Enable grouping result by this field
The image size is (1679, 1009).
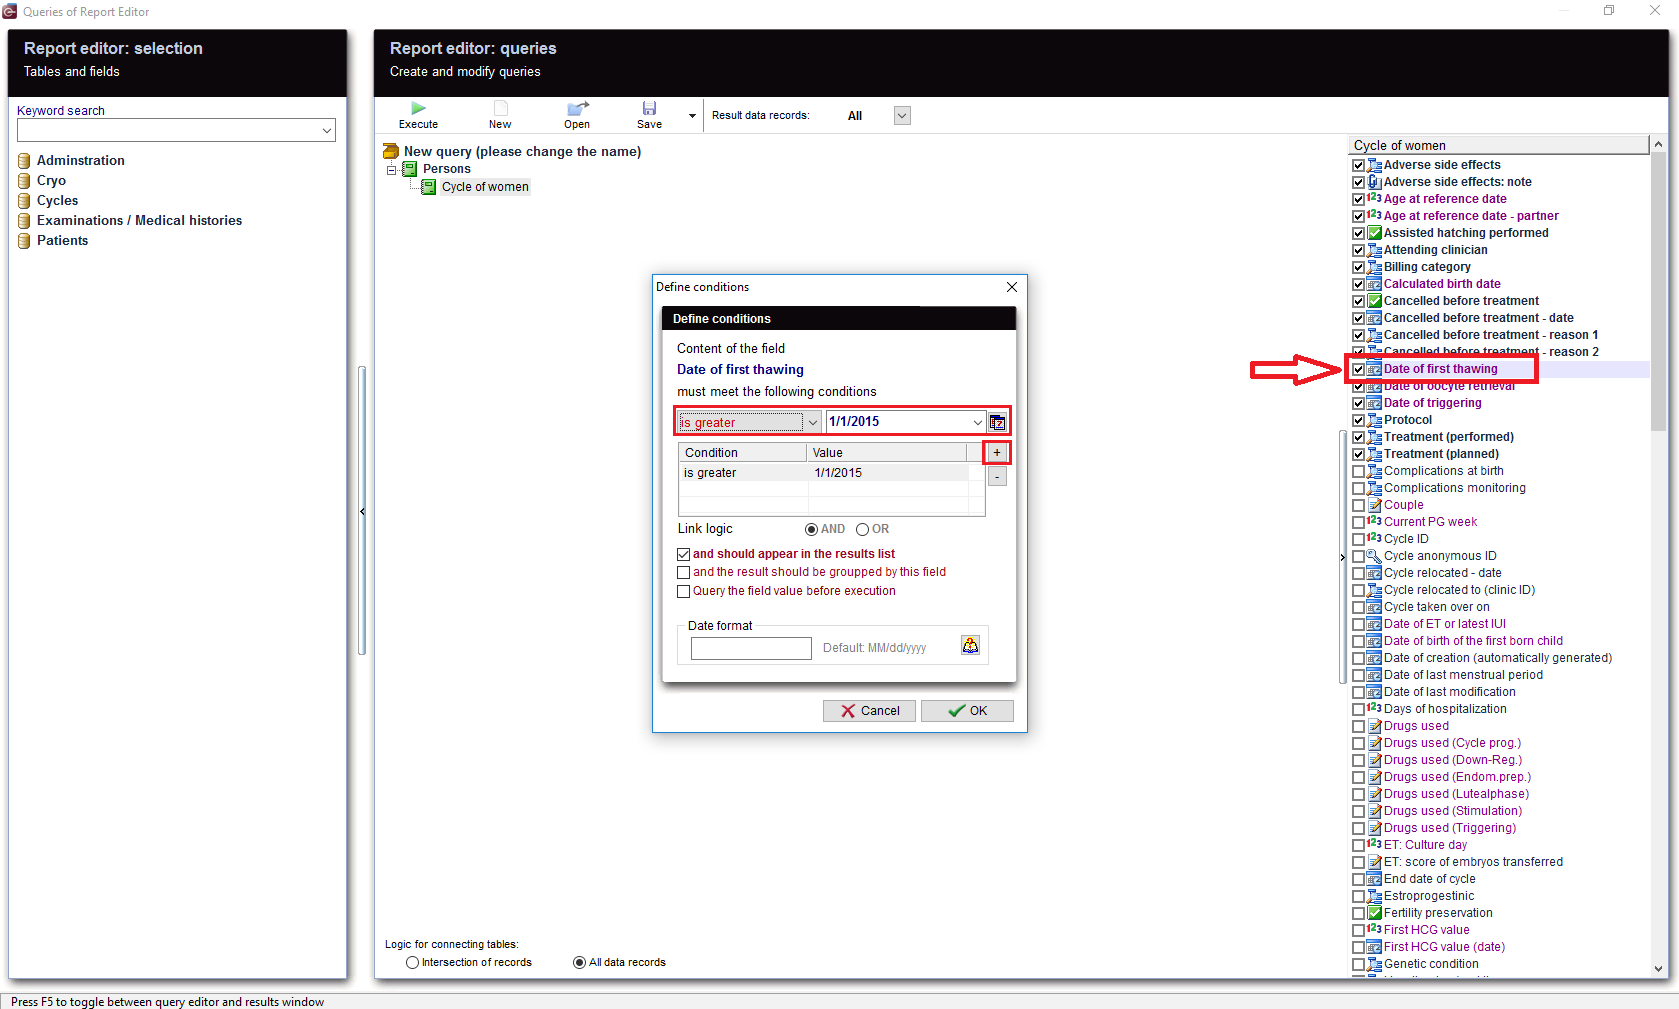coord(684,572)
